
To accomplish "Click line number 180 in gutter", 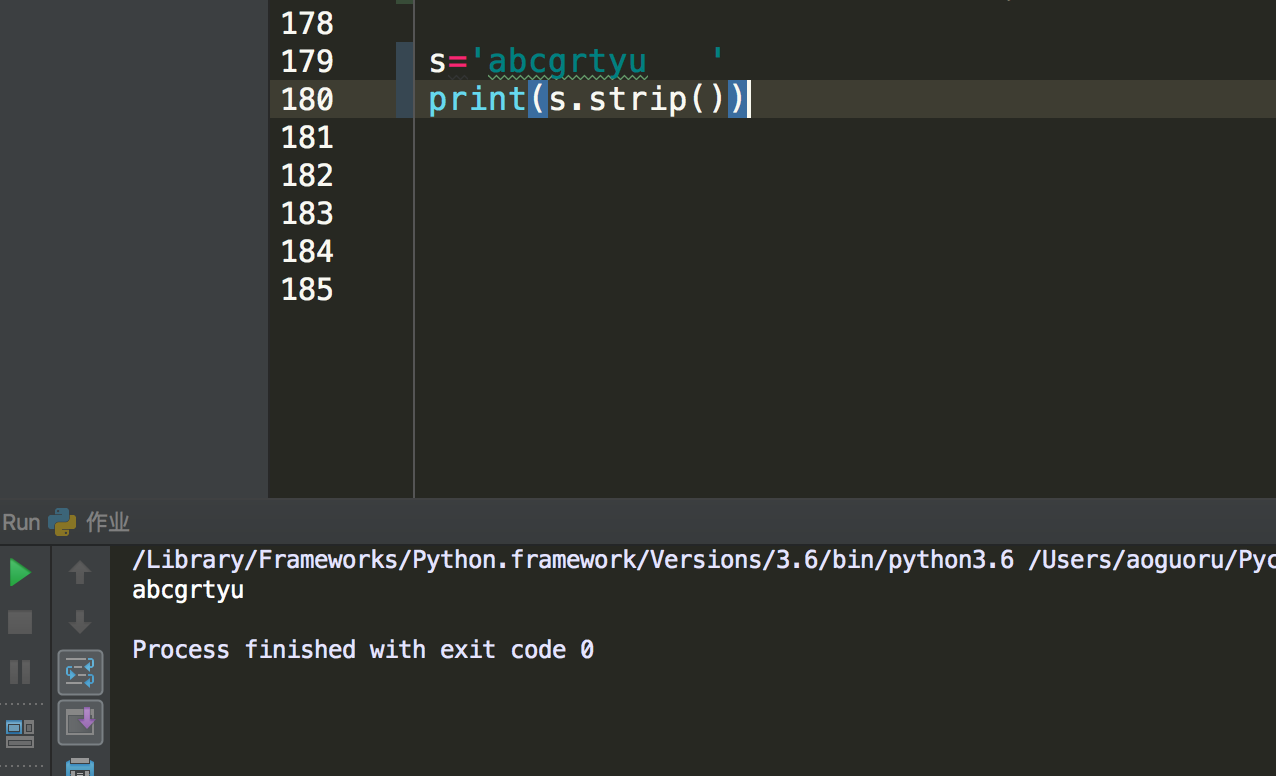I will point(307,99).
